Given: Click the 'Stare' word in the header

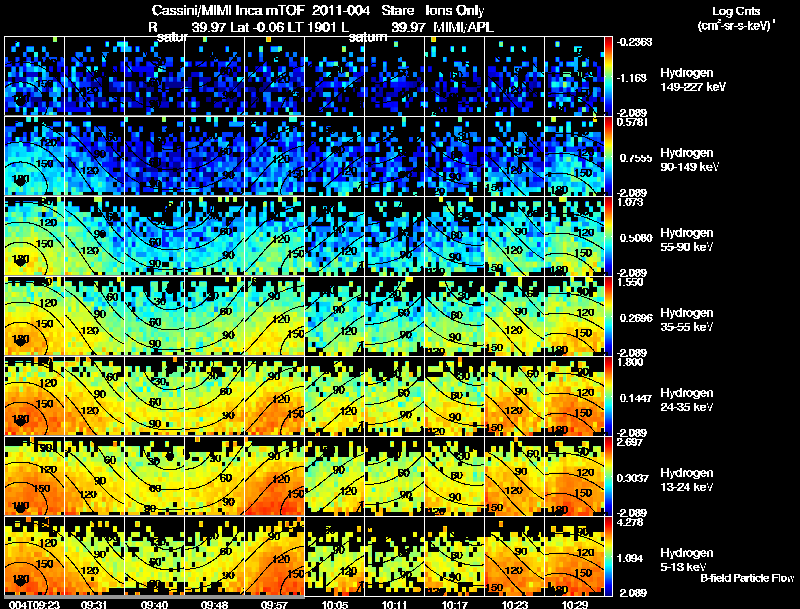Looking at the screenshot, I should (397, 10).
